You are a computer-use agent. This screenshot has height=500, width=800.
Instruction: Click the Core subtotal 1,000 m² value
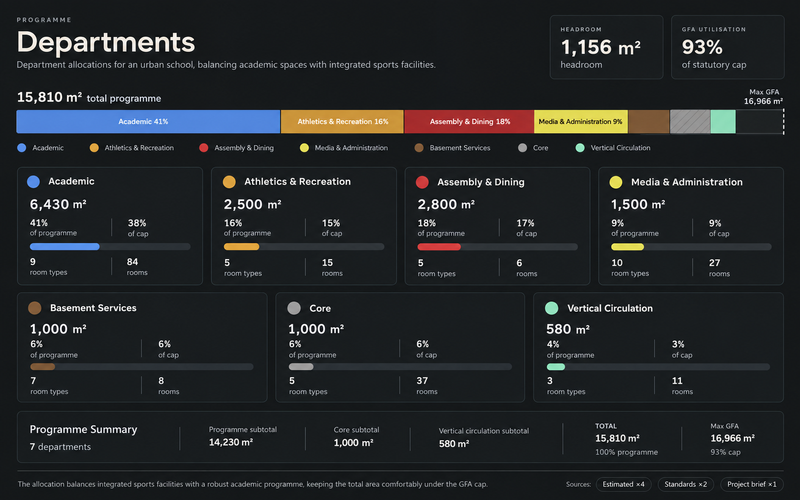pos(353,443)
